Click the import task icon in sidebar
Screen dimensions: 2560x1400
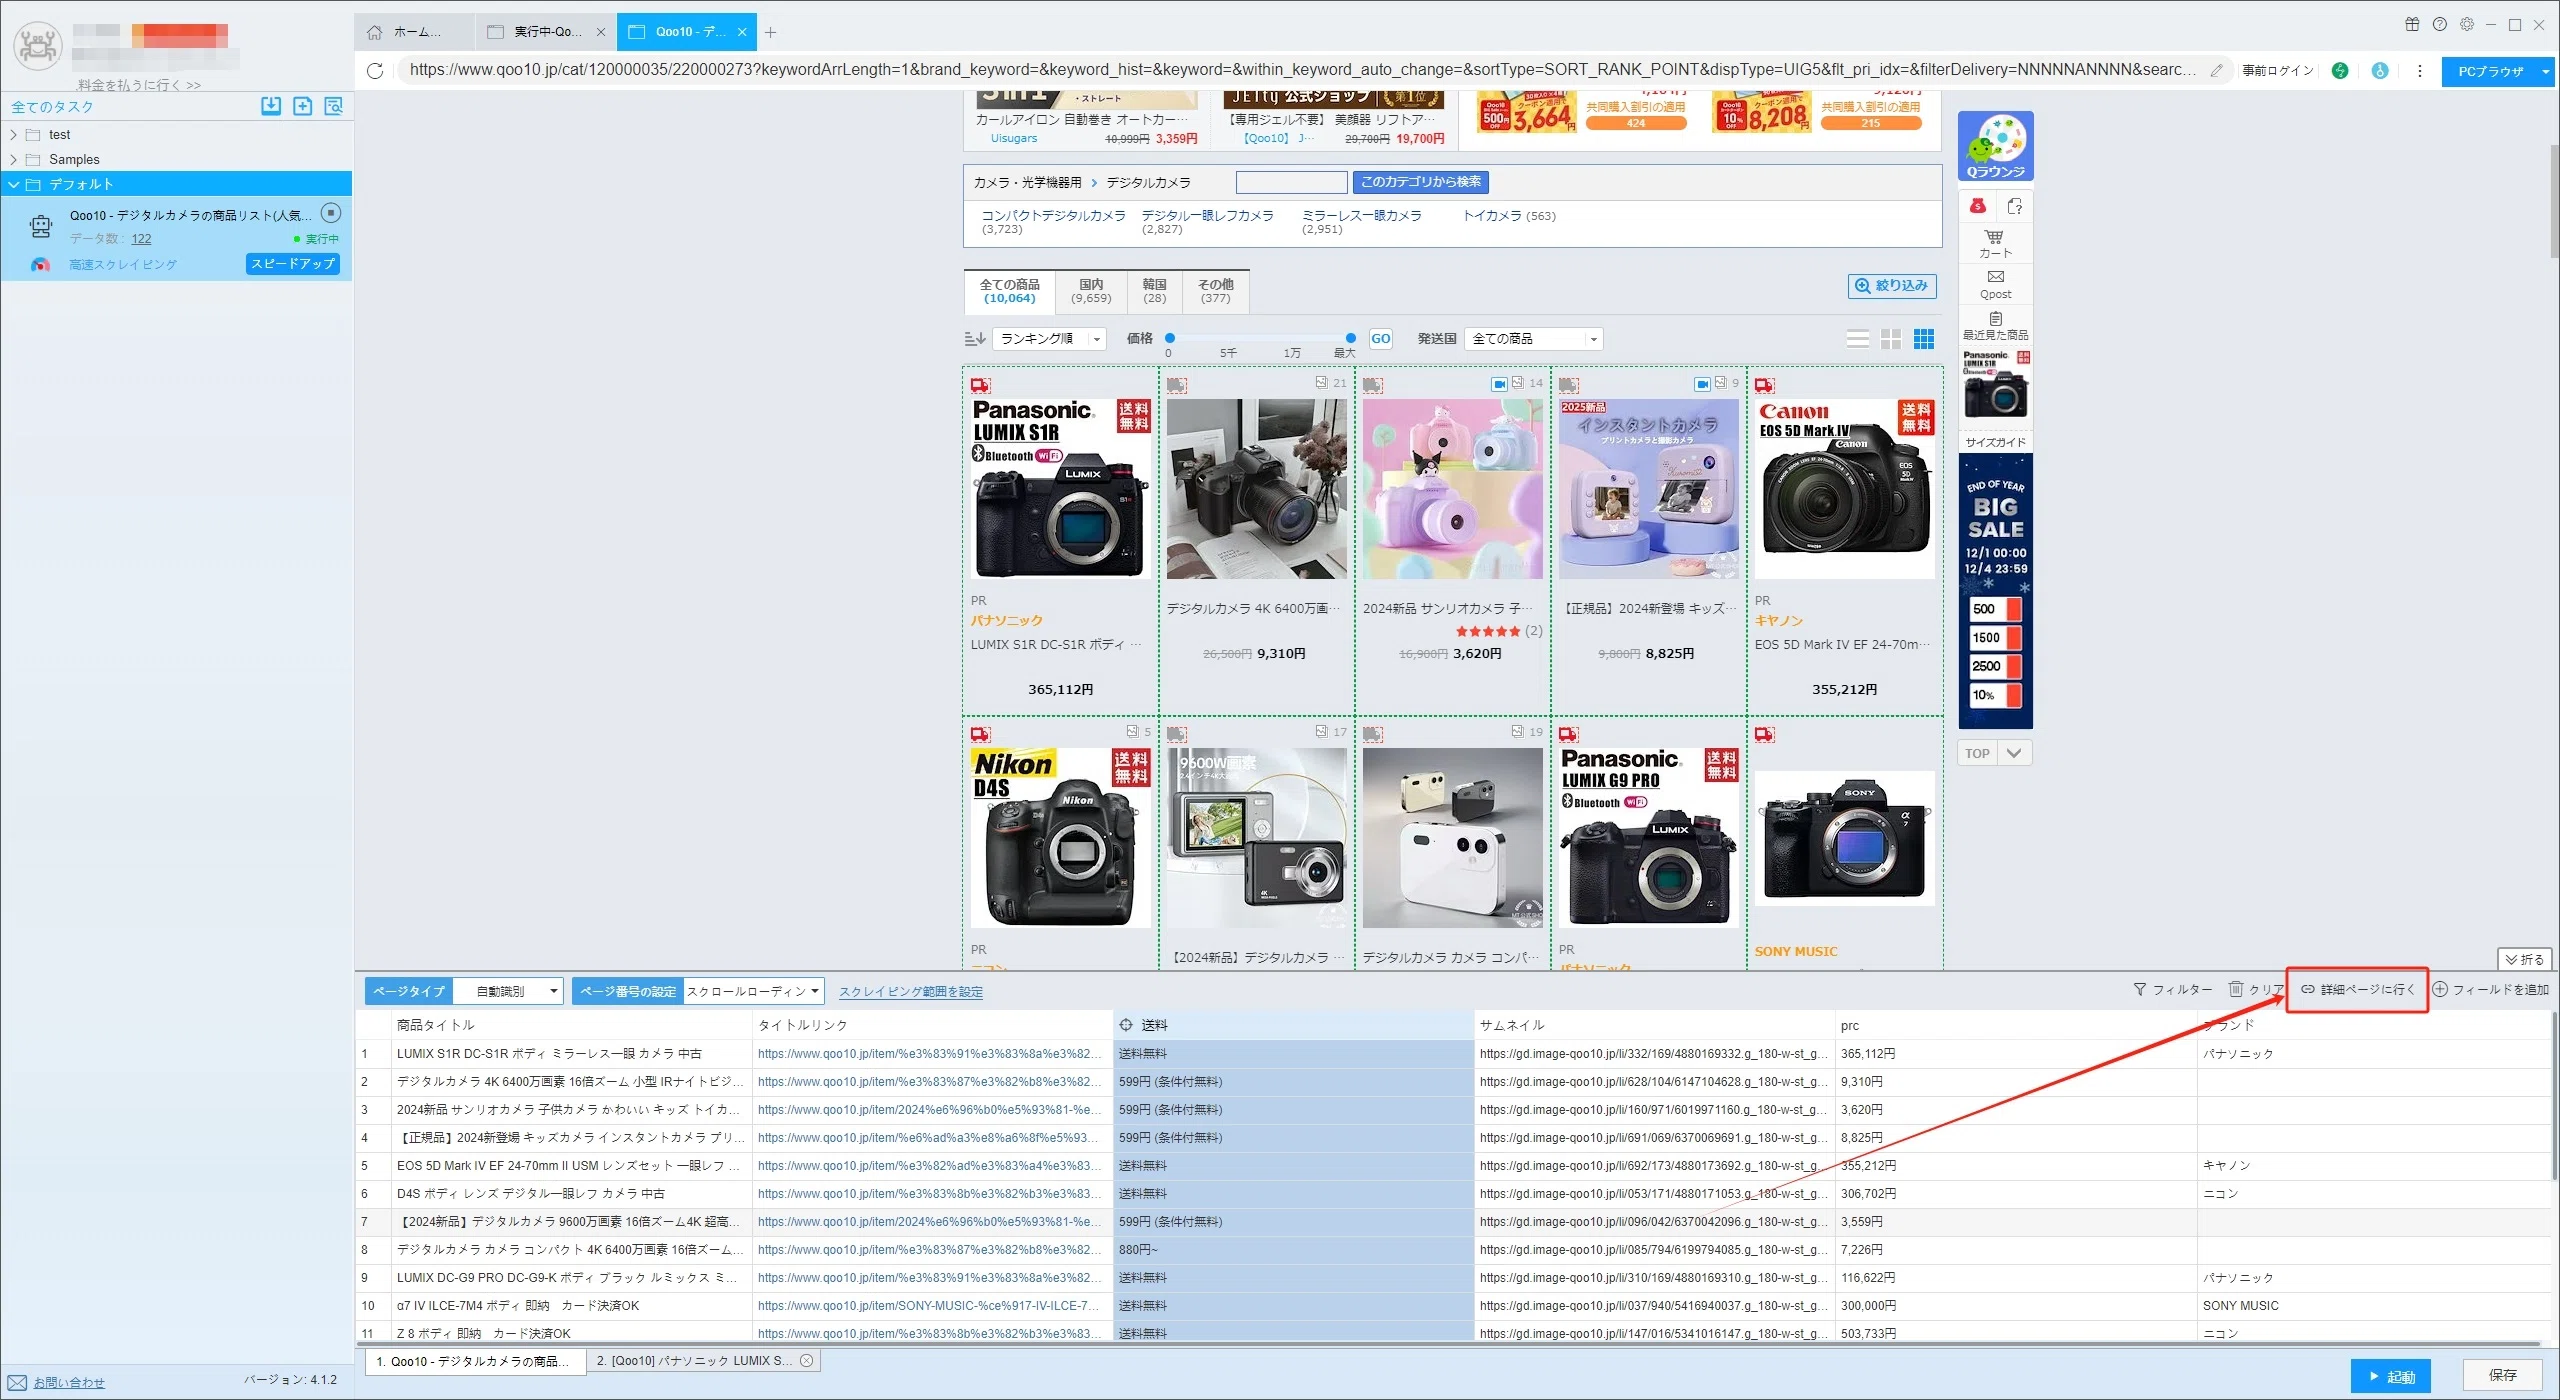271,106
